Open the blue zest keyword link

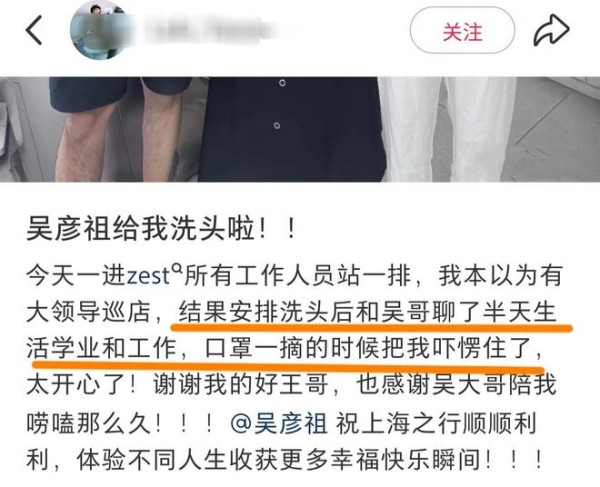148,276
